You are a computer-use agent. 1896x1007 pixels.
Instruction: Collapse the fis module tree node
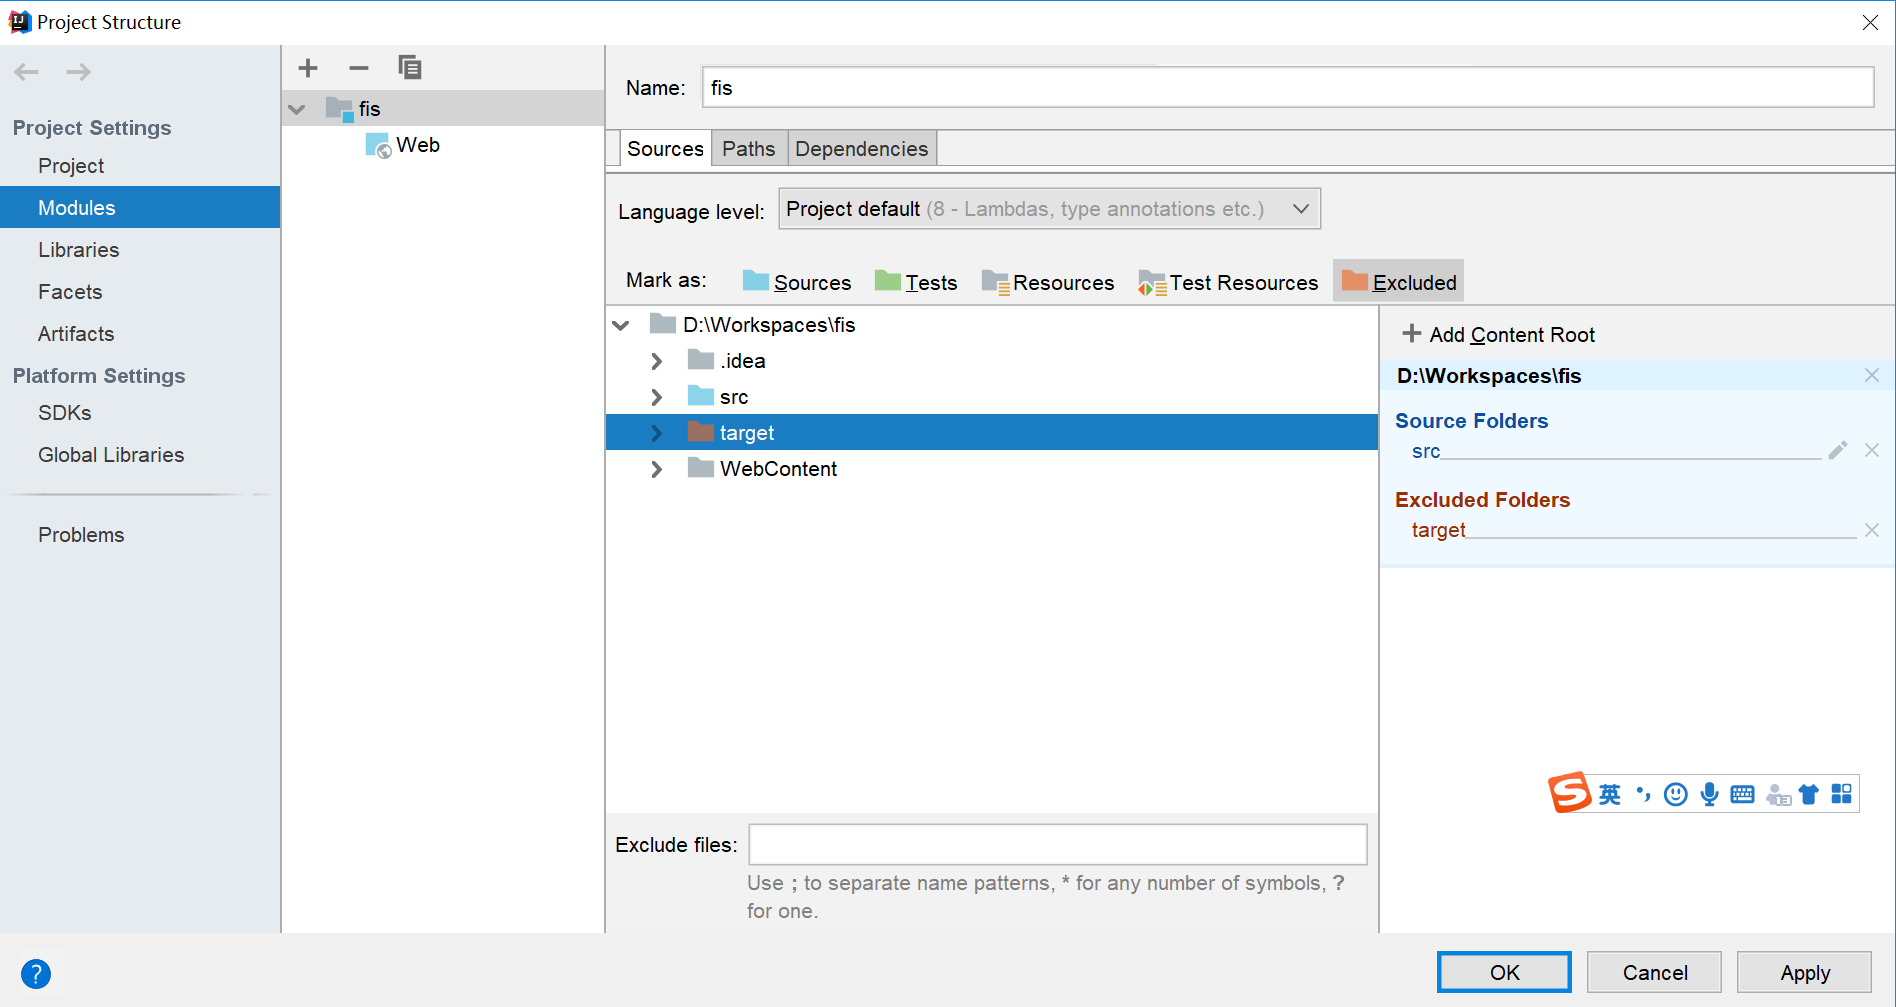coord(297,109)
